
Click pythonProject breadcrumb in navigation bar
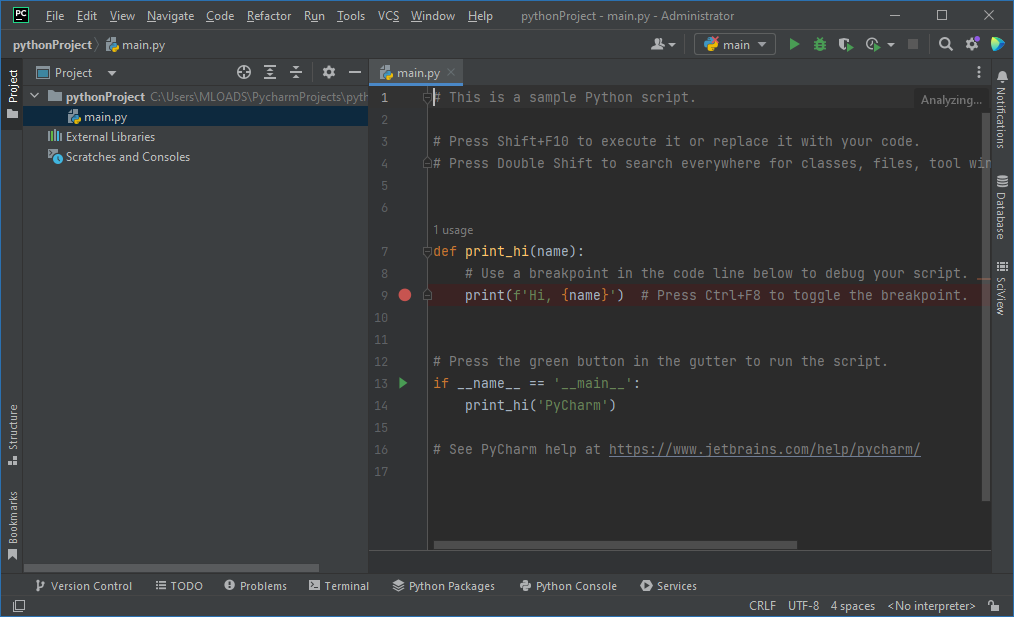point(52,45)
